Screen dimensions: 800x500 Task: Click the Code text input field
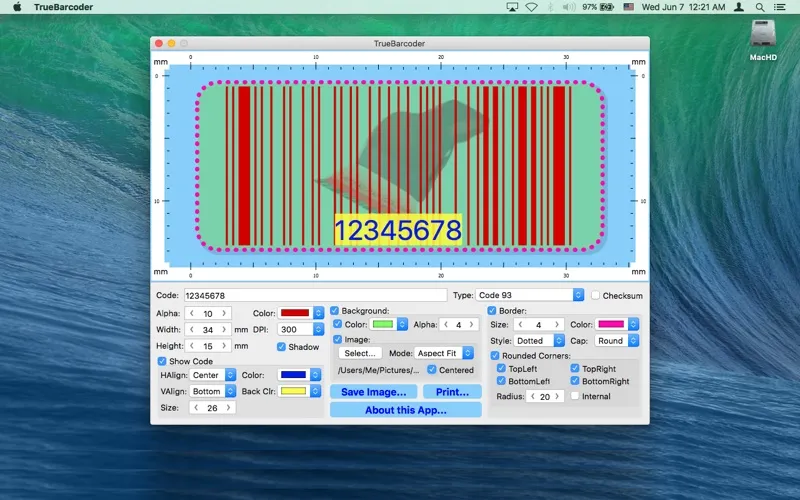[315, 296]
